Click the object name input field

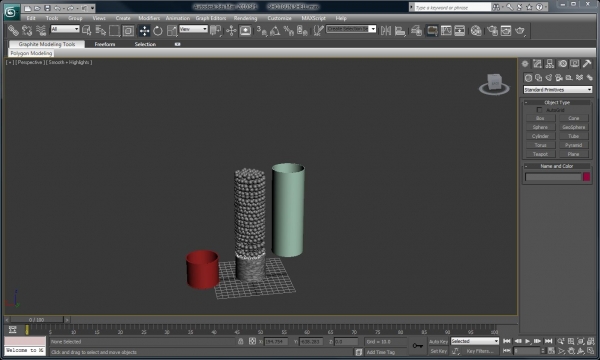[x=553, y=177]
